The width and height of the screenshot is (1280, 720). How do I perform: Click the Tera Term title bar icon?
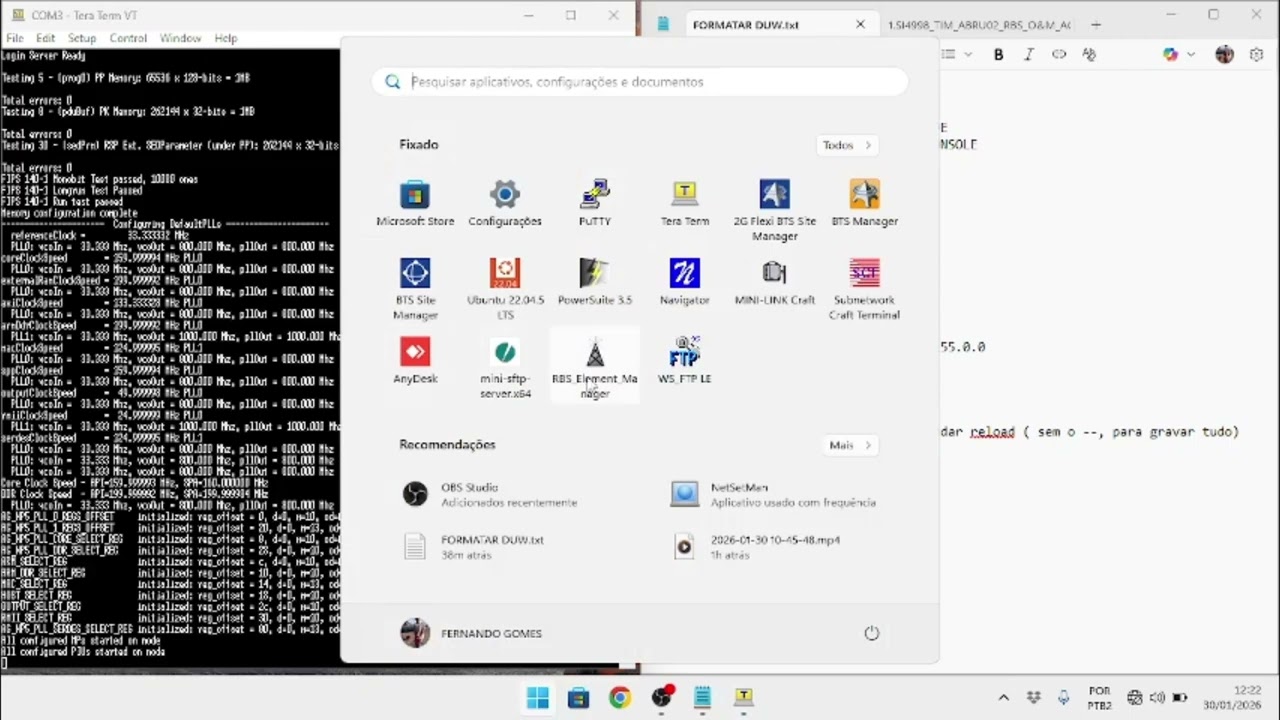18,15
